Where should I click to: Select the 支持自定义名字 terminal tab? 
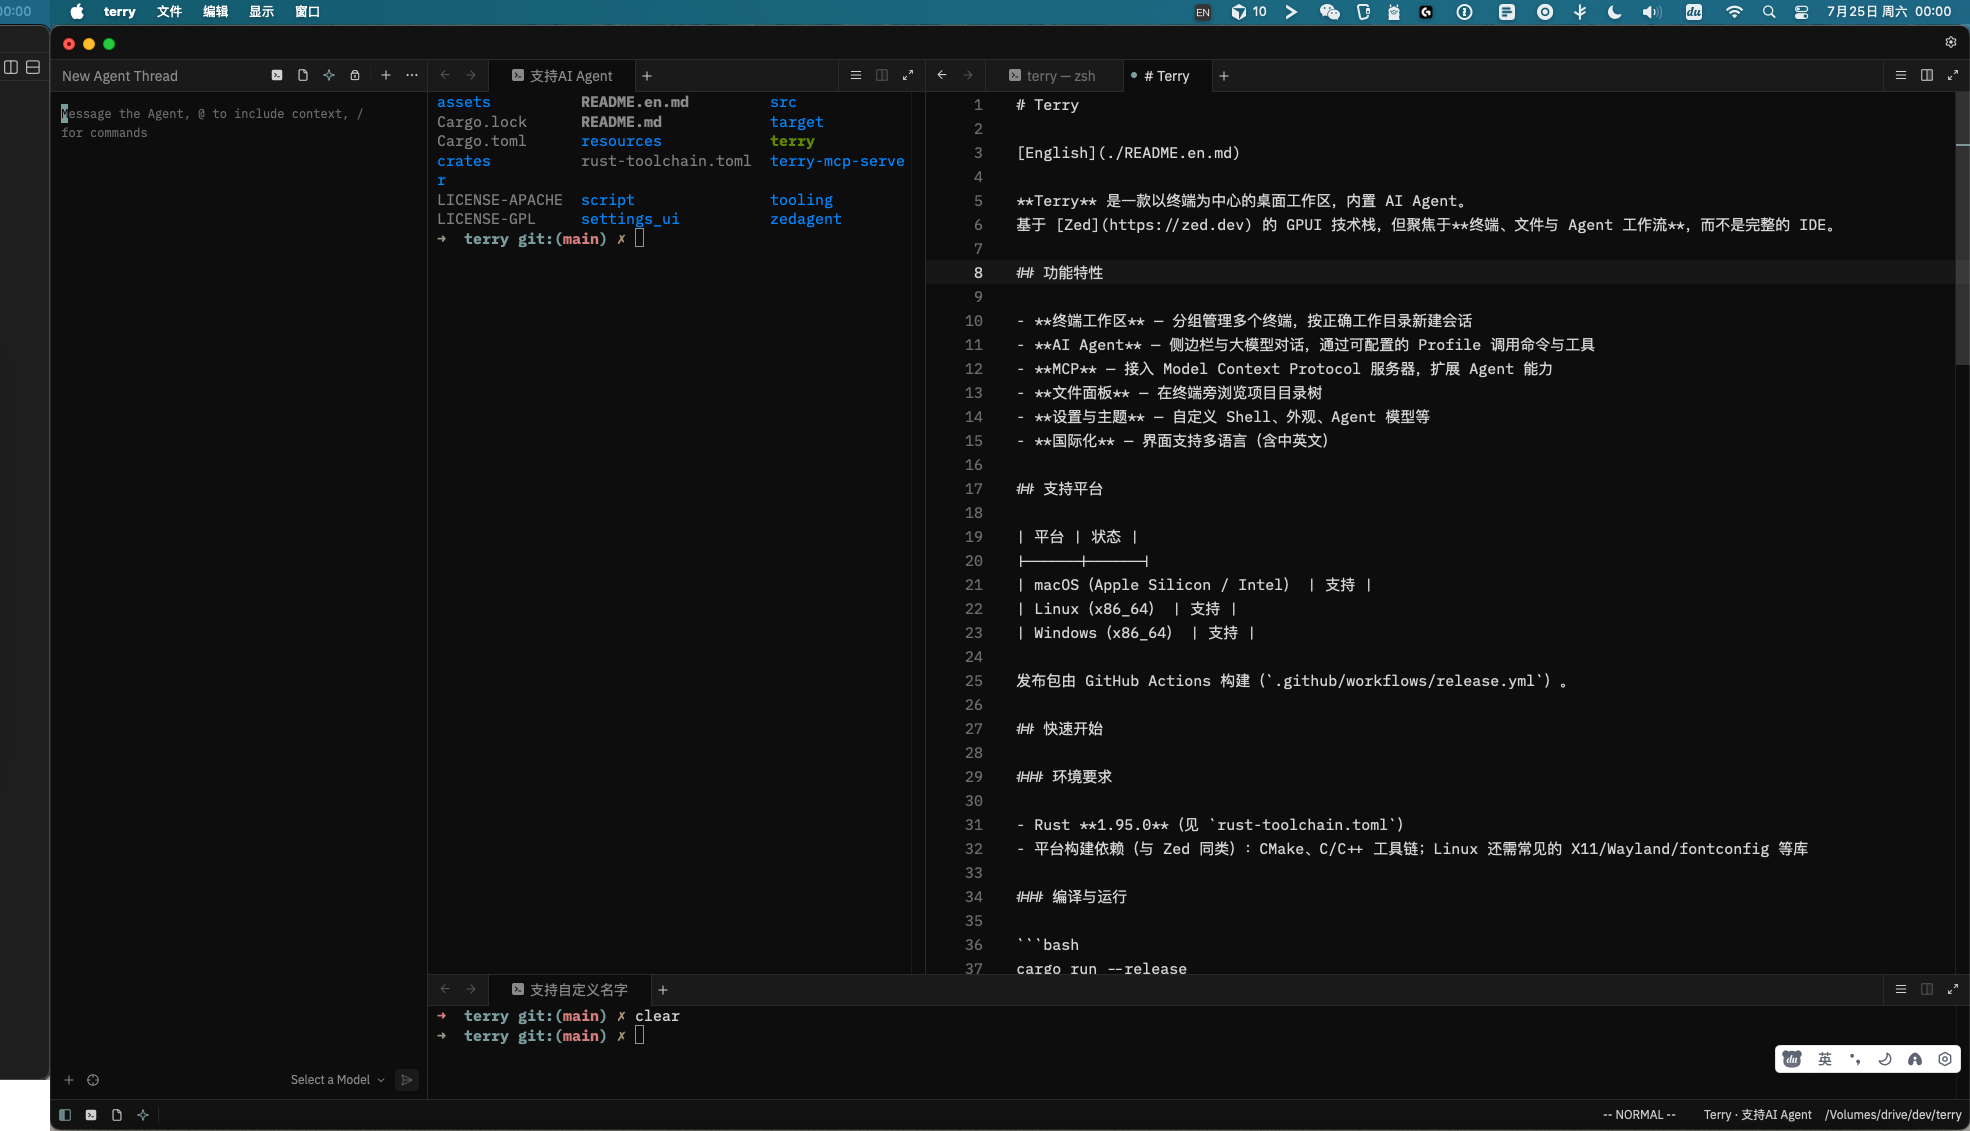click(x=570, y=990)
